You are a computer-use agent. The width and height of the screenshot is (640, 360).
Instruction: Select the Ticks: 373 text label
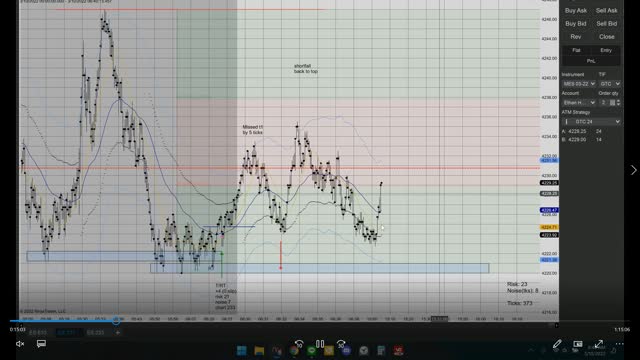click(x=520, y=303)
